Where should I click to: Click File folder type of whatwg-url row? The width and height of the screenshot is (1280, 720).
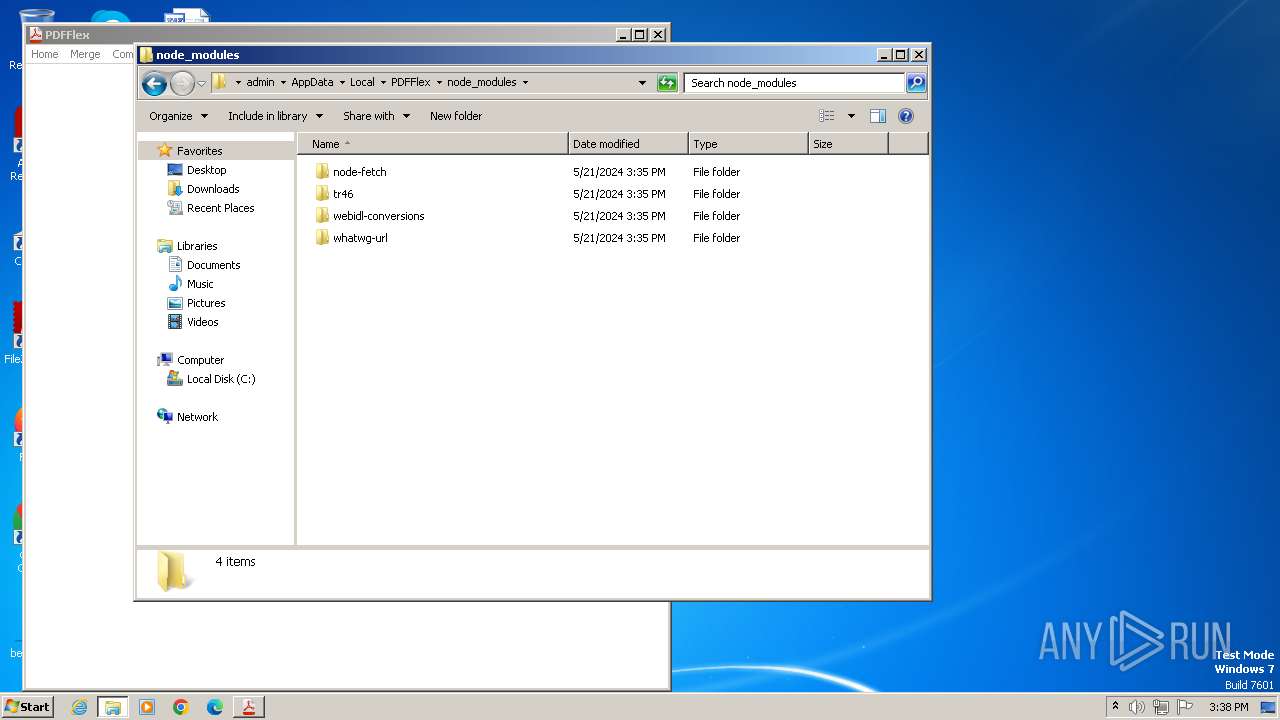point(716,238)
